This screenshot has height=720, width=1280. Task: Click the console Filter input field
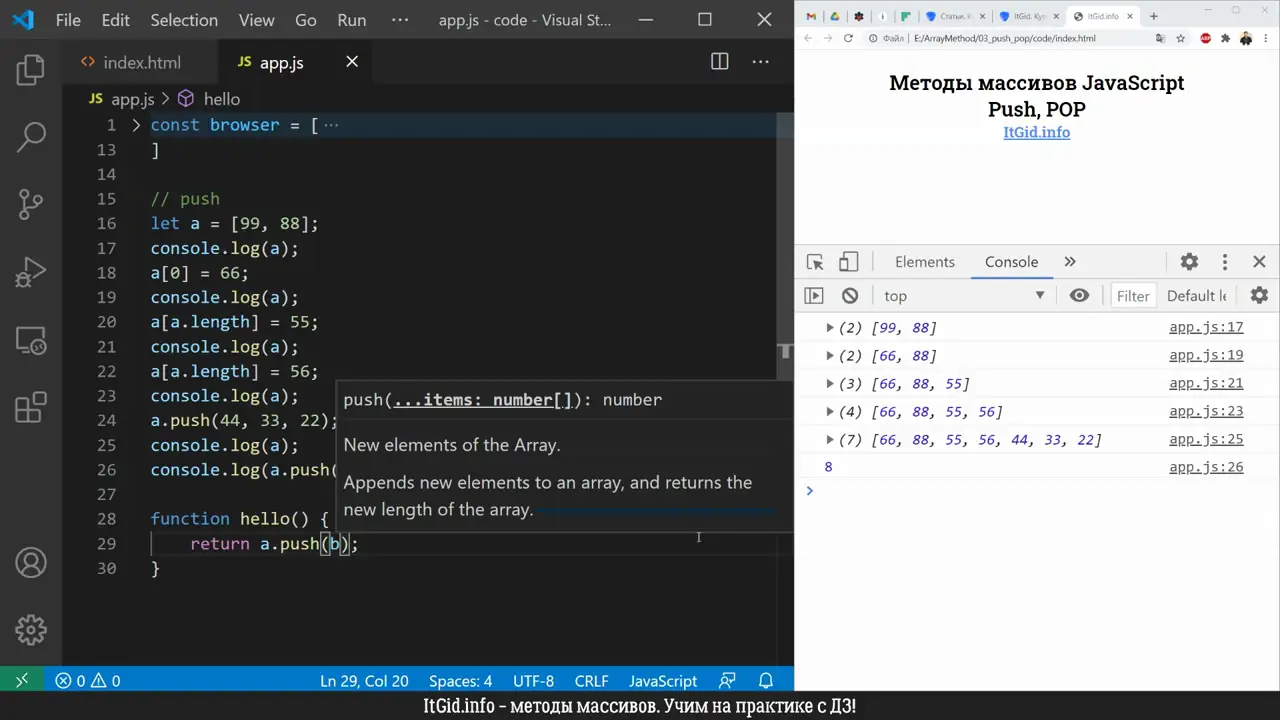tap(1132, 296)
